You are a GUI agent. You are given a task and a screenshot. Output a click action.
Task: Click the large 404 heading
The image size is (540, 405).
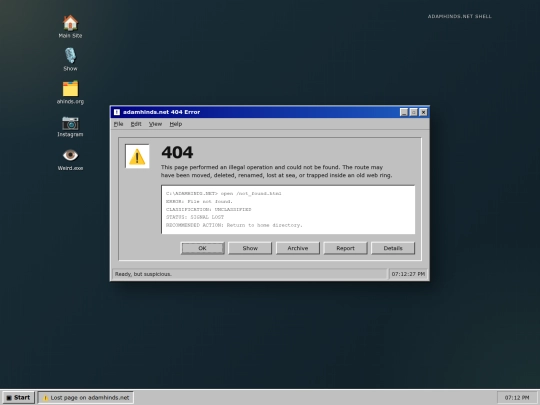[177, 152]
